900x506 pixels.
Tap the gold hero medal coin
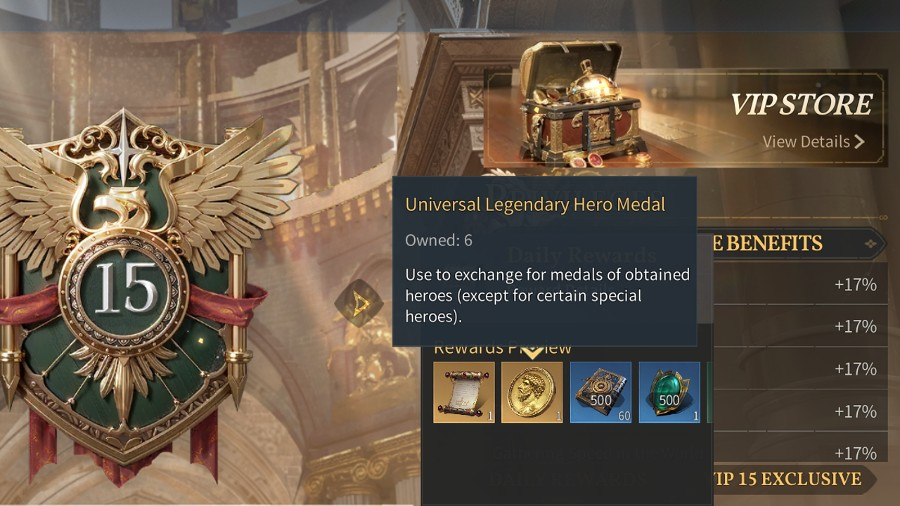tap(532, 392)
